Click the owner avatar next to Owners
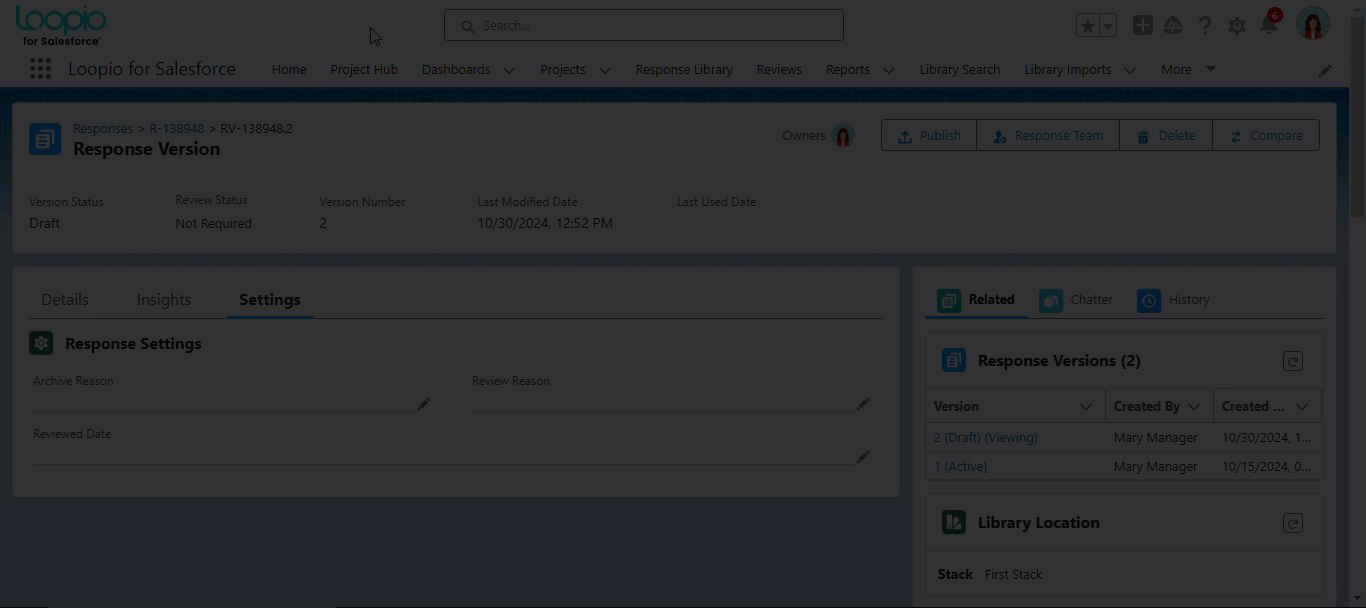 (x=844, y=136)
